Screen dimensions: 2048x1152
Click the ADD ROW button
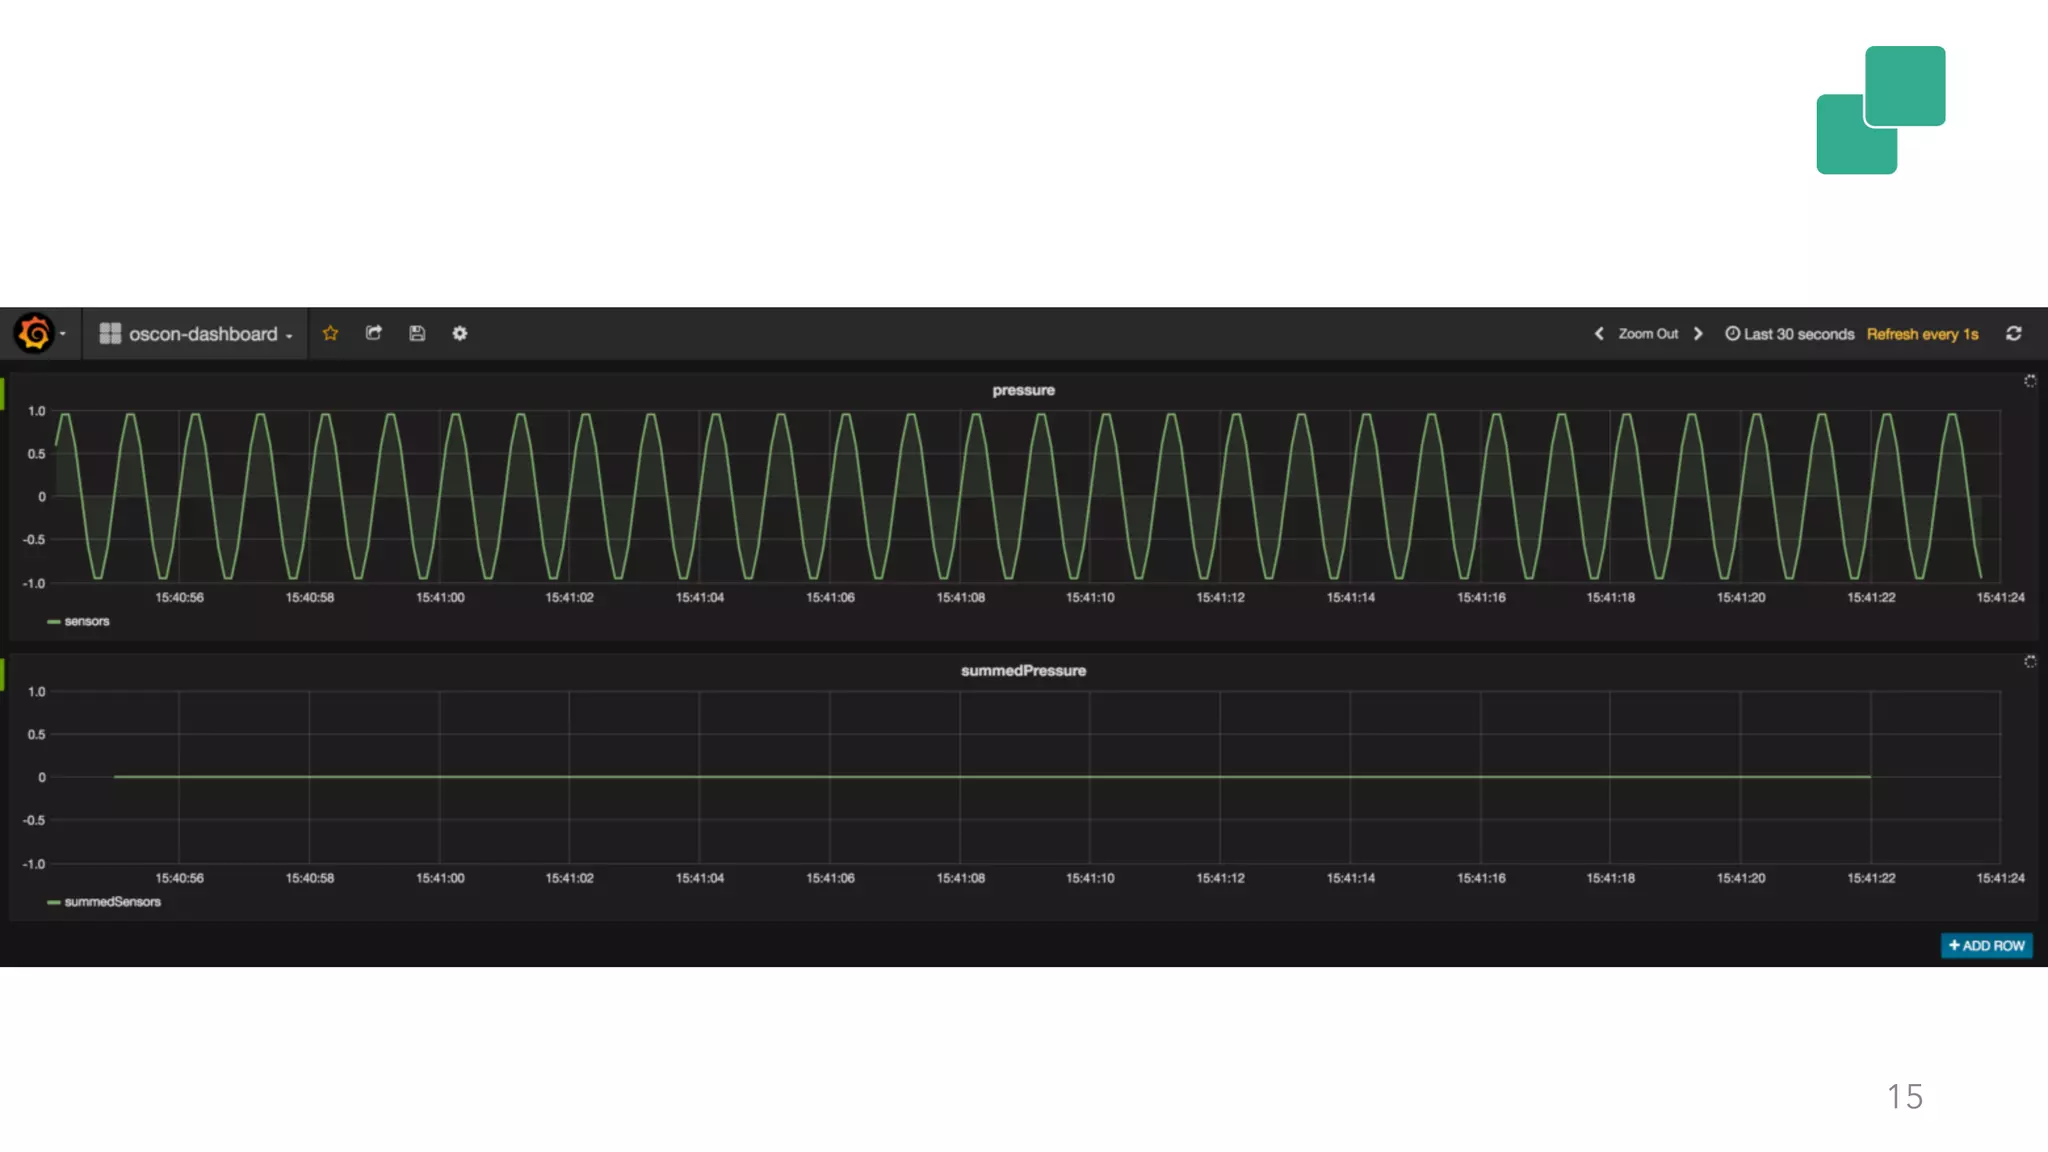click(x=1986, y=945)
